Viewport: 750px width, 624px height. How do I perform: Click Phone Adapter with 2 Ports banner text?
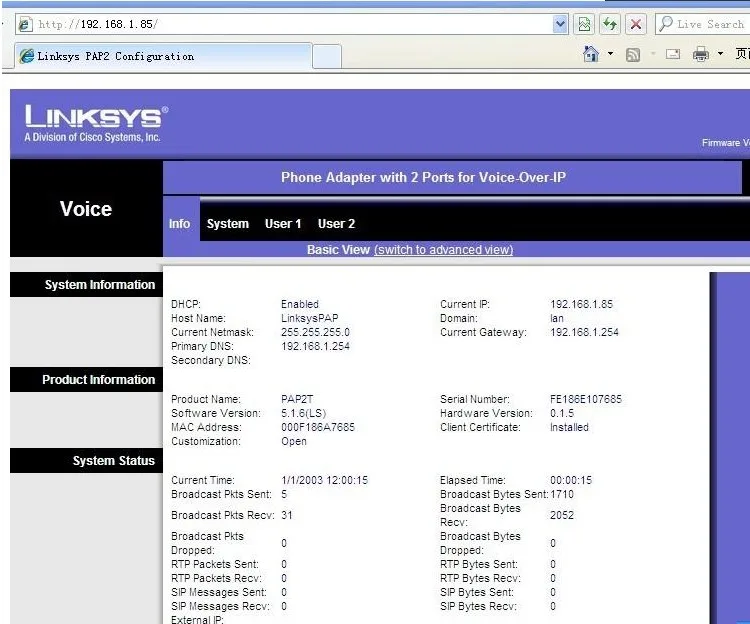click(x=423, y=177)
